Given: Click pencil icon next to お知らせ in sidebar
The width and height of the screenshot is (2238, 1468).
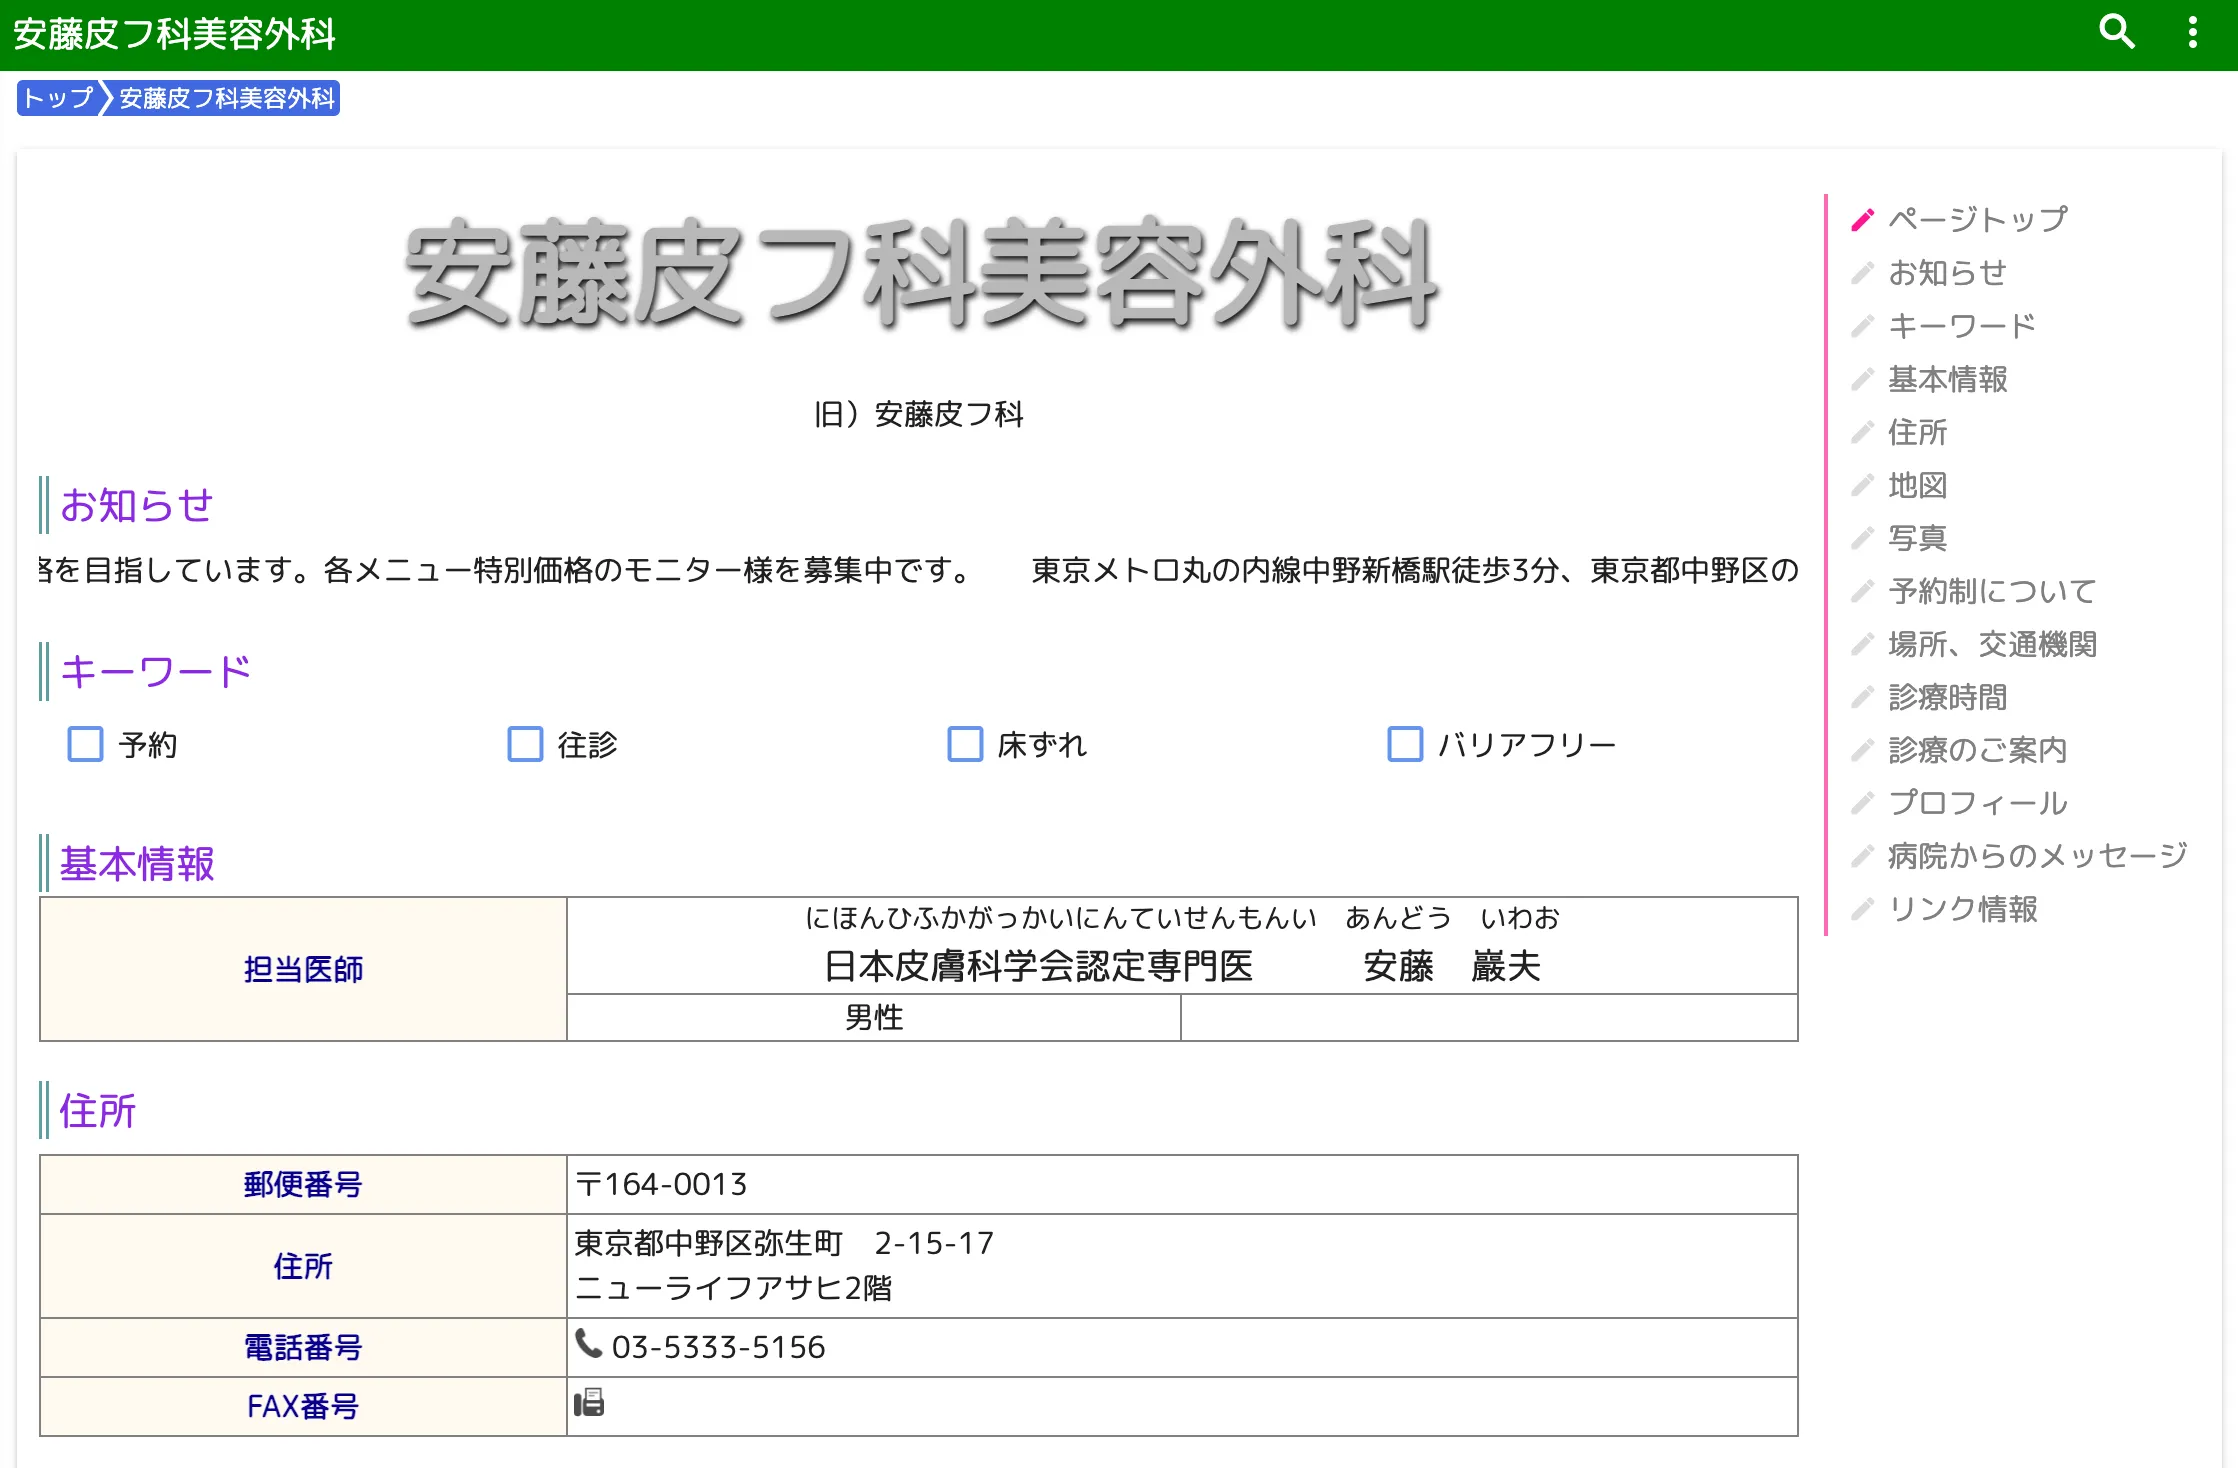Looking at the screenshot, I should [x=1862, y=273].
